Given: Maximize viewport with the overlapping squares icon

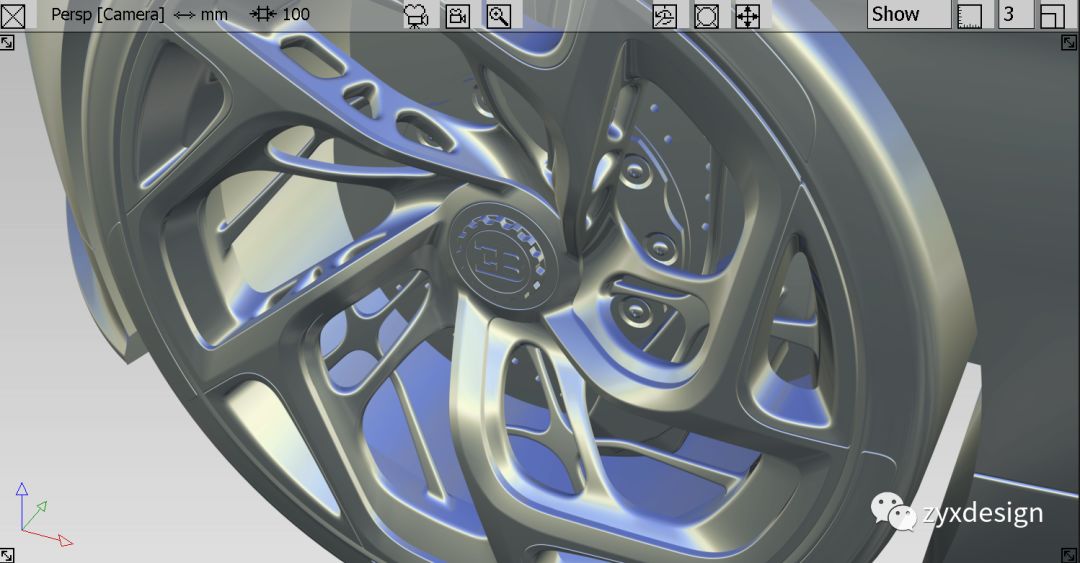Looking at the screenshot, I should [x=1052, y=15].
